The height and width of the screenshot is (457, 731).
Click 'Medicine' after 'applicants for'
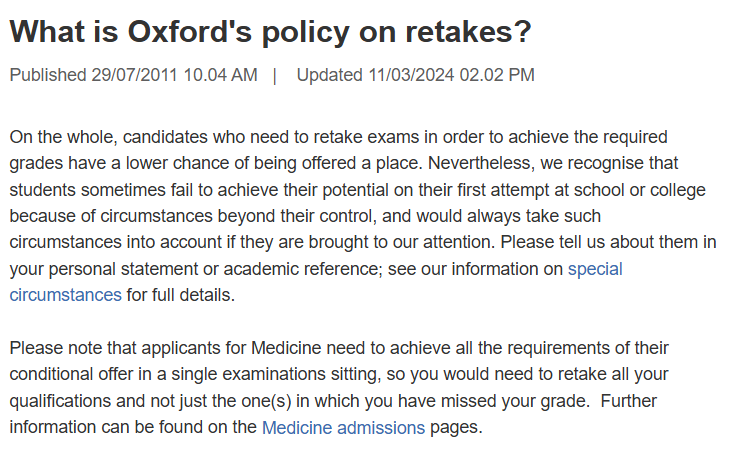pos(286,348)
